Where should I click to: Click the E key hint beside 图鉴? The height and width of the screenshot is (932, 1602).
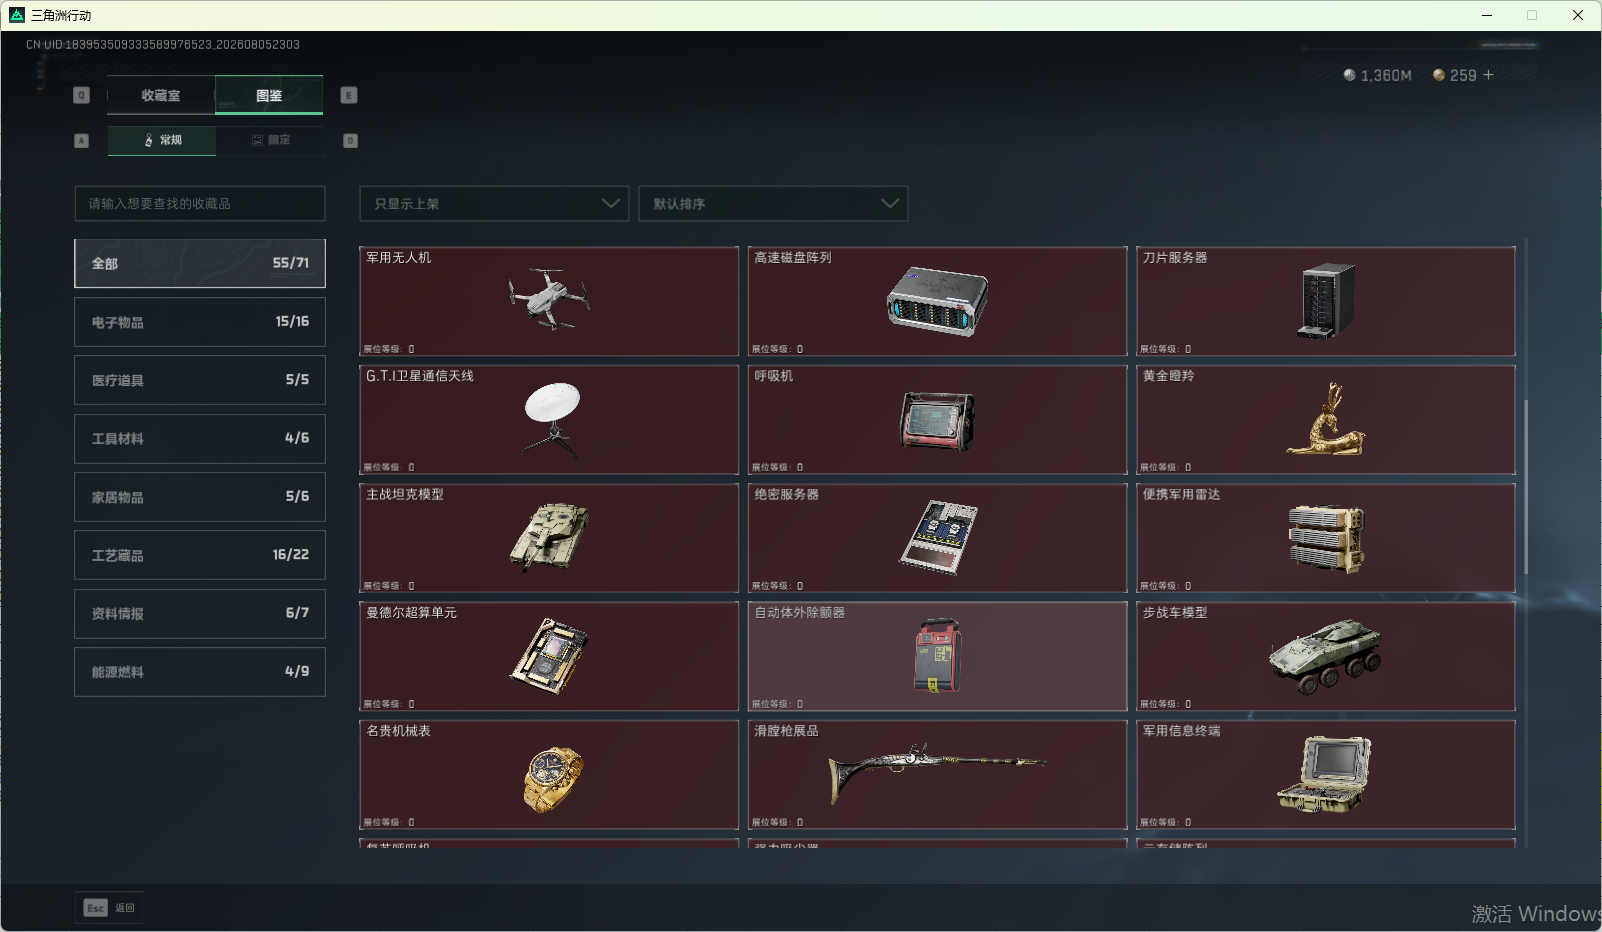click(x=349, y=95)
